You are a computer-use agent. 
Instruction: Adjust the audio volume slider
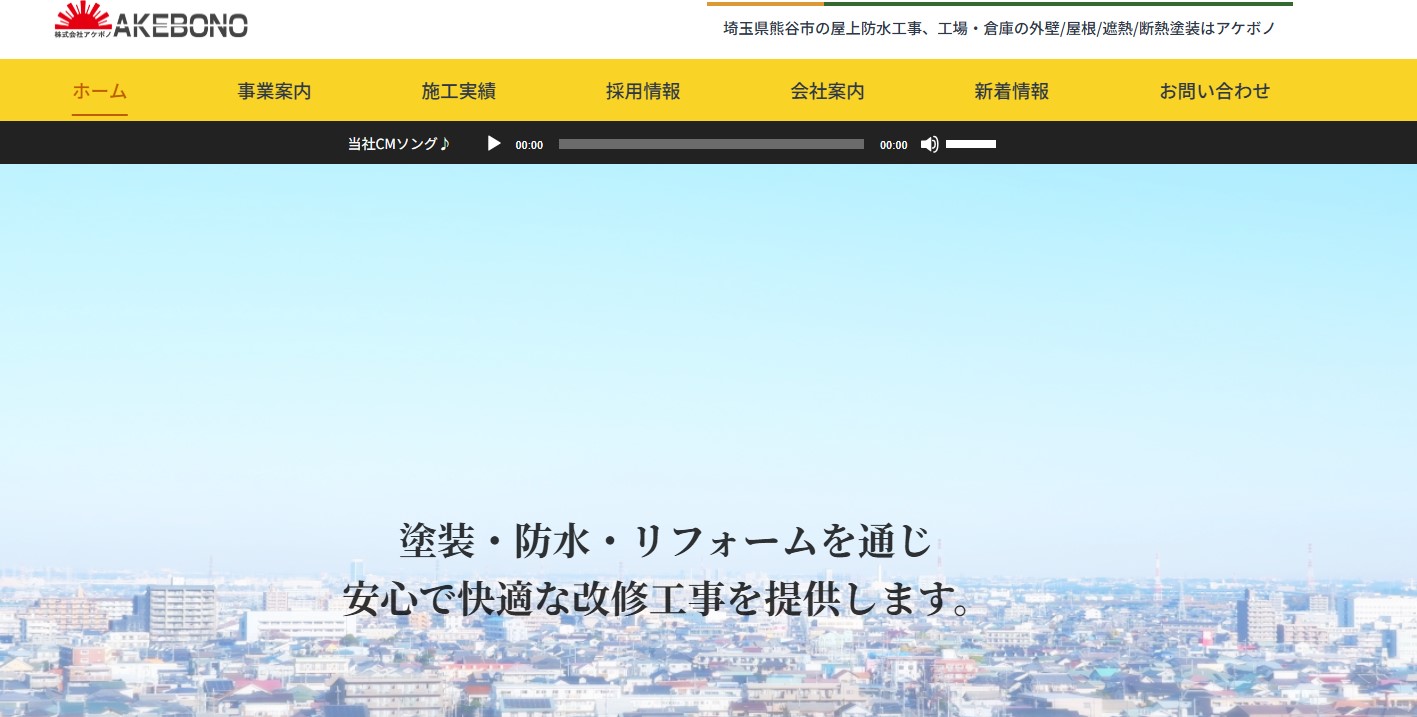971,143
